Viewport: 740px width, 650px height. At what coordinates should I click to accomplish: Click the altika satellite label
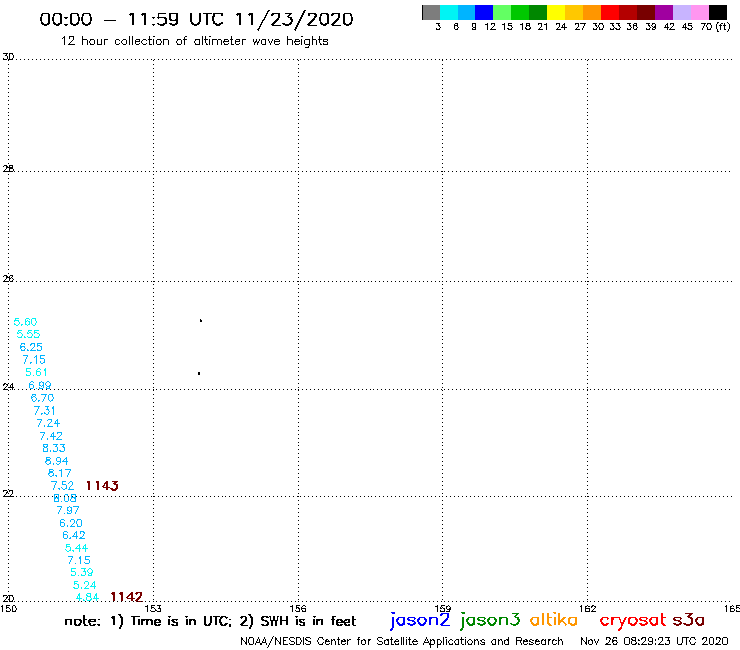[554, 619]
